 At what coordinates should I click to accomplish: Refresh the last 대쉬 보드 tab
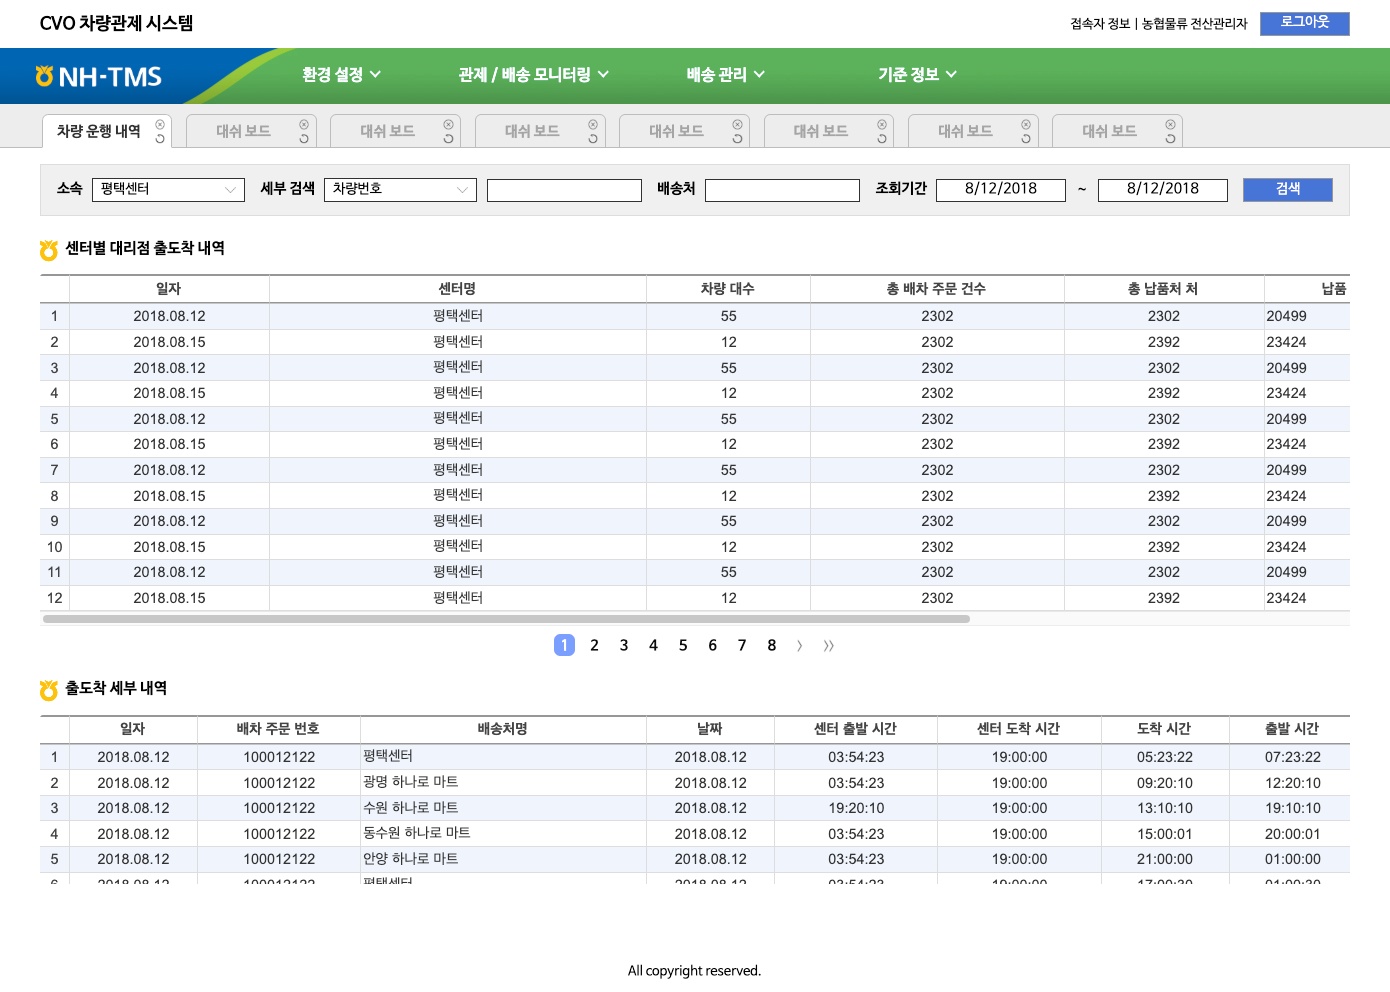[x=1170, y=137]
